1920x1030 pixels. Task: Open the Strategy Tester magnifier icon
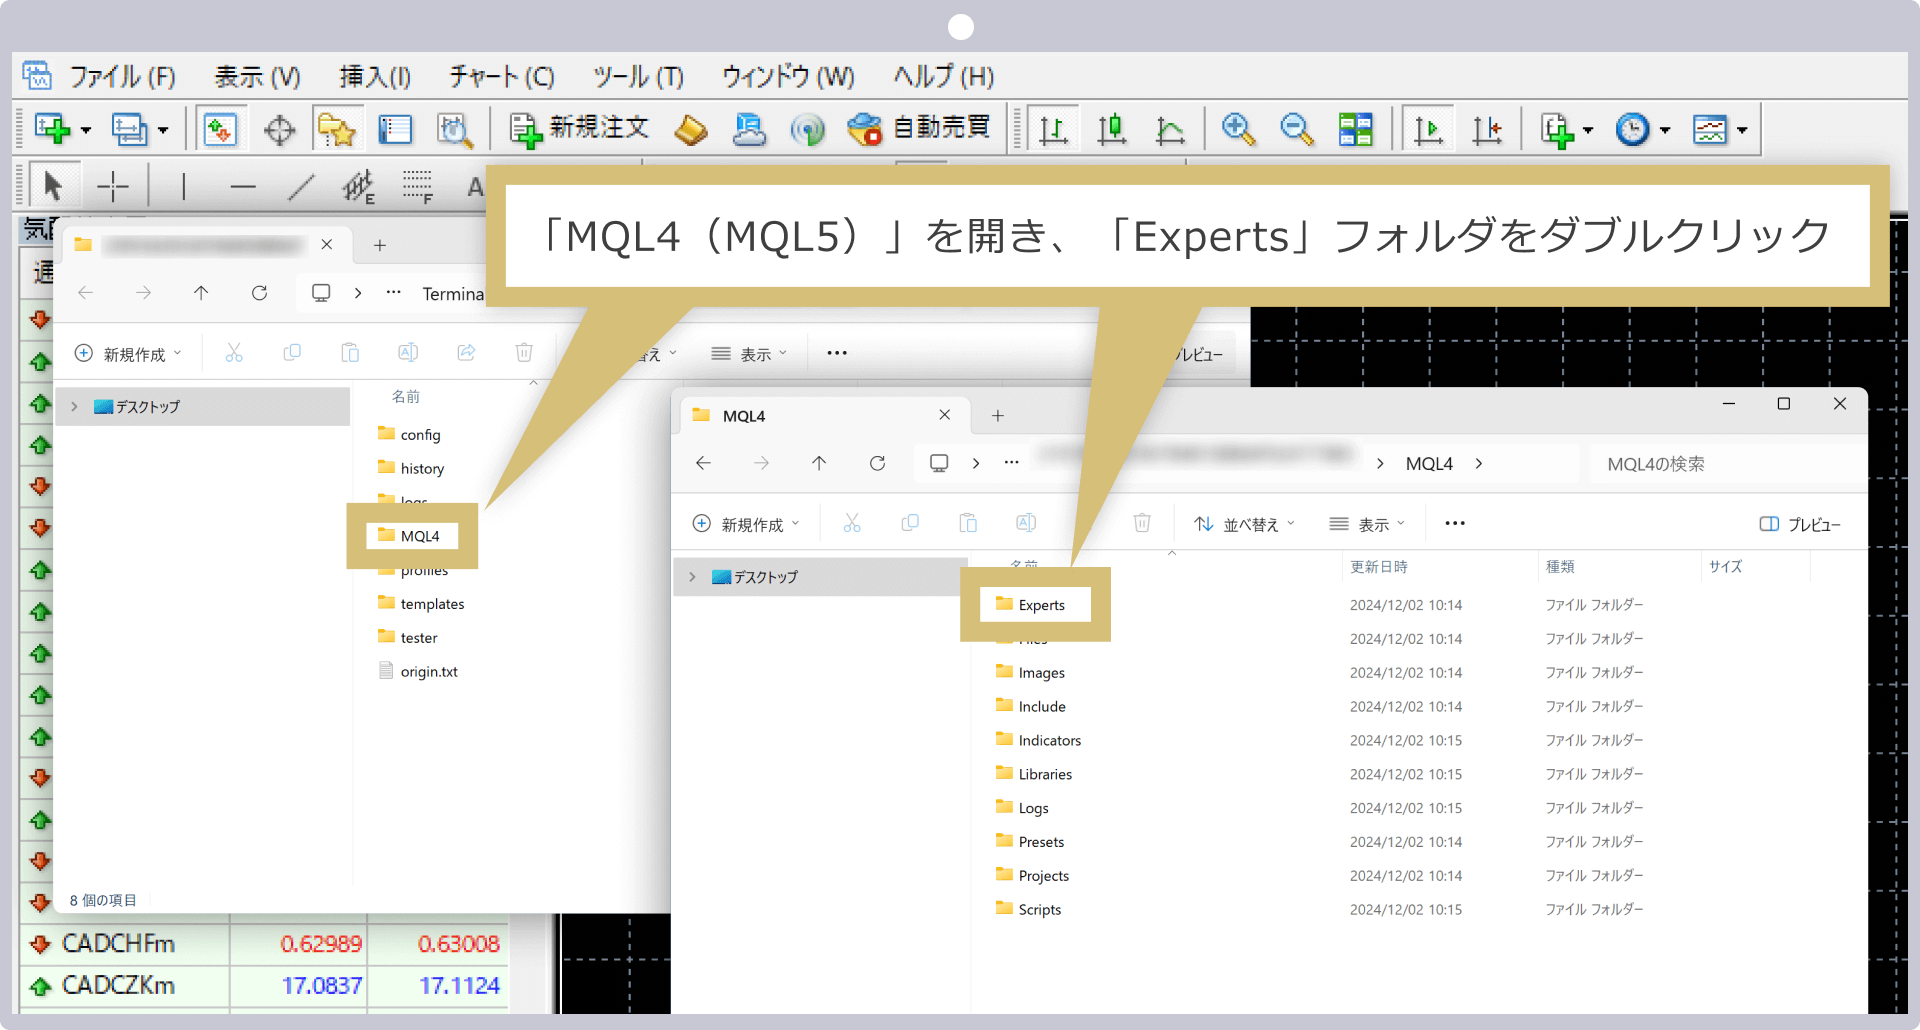[454, 129]
